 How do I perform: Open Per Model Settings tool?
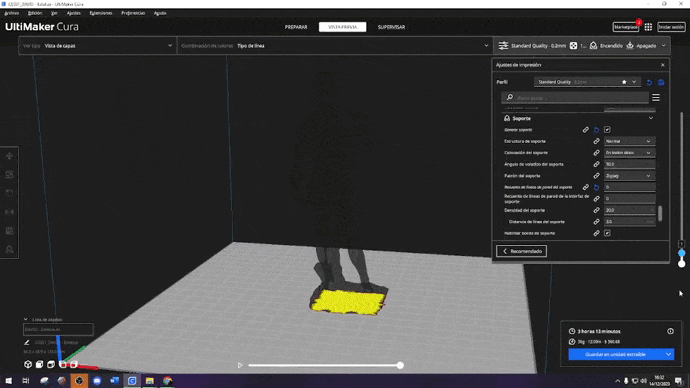tap(9, 231)
